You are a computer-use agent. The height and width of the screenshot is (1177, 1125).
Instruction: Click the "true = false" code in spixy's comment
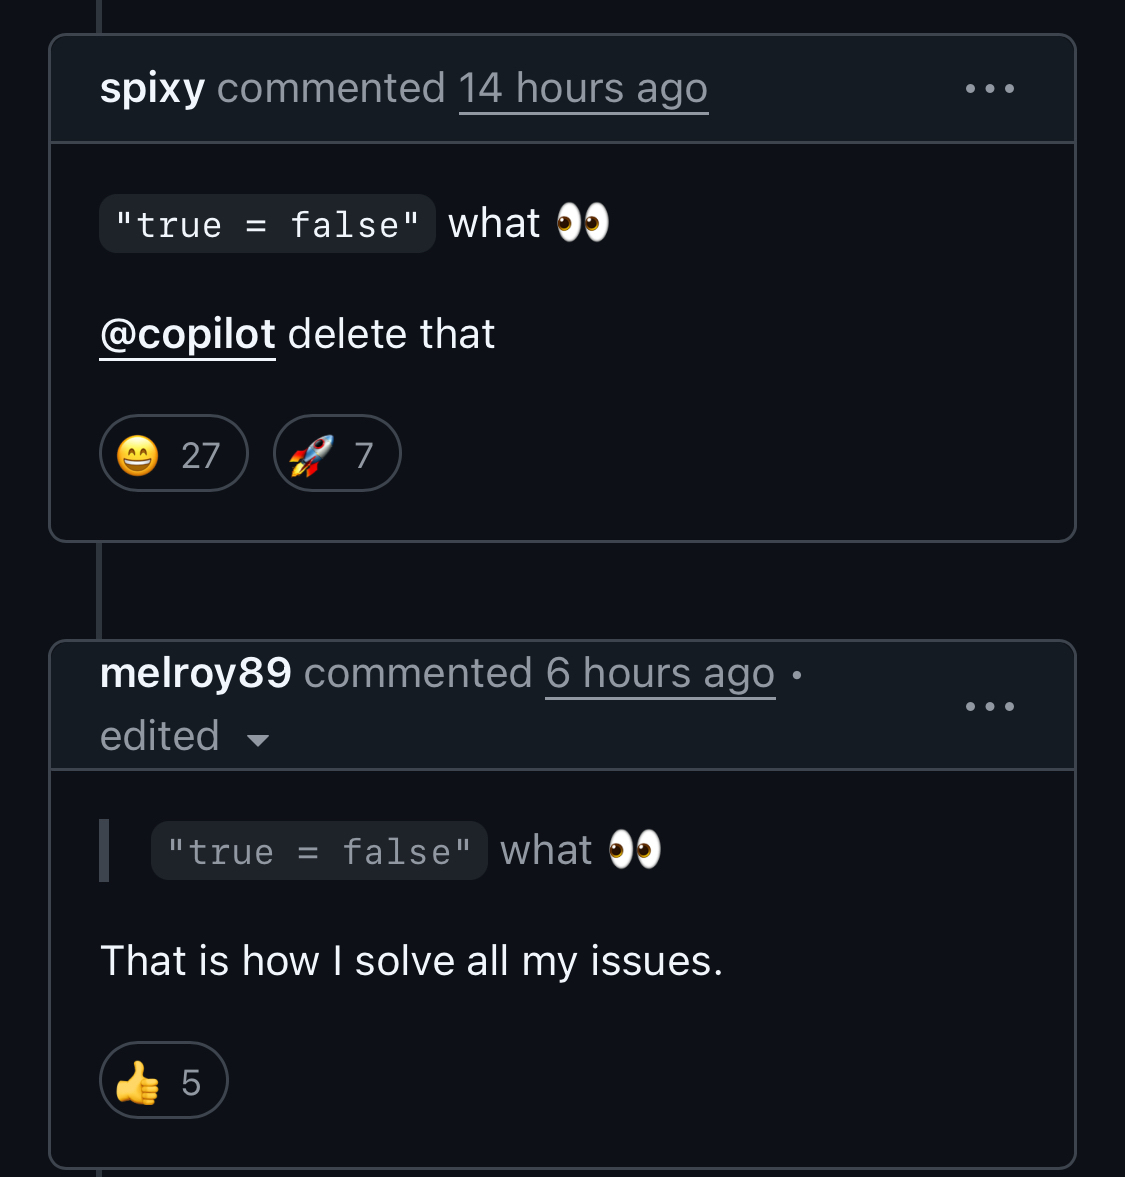pyautogui.click(x=267, y=224)
